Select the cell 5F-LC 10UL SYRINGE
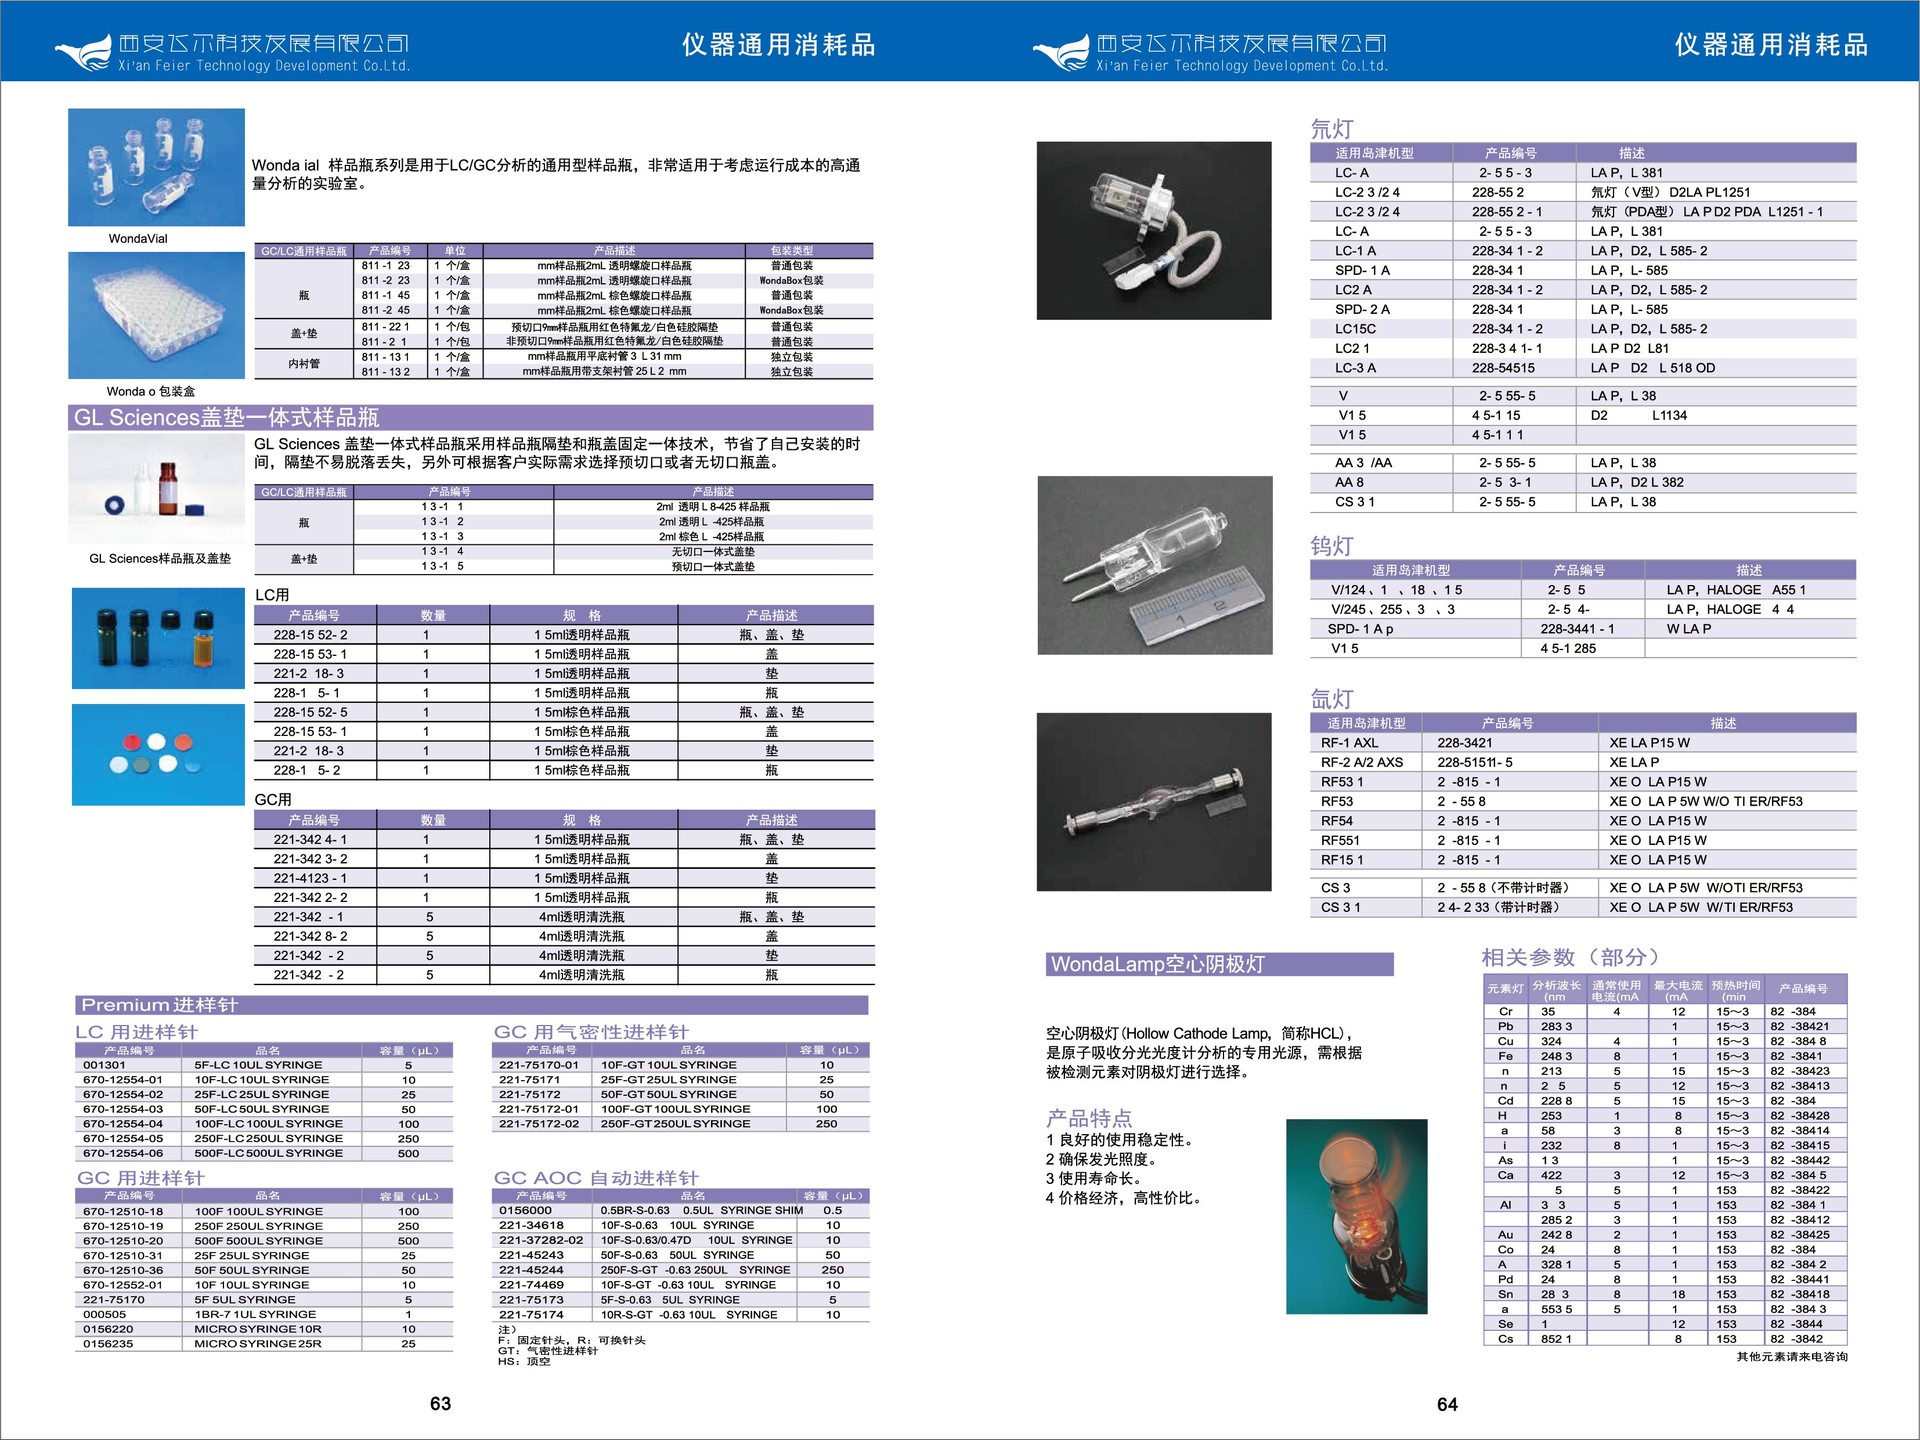Image resolution: width=1920 pixels, height=1440 pixels. tap(258, 1065)
